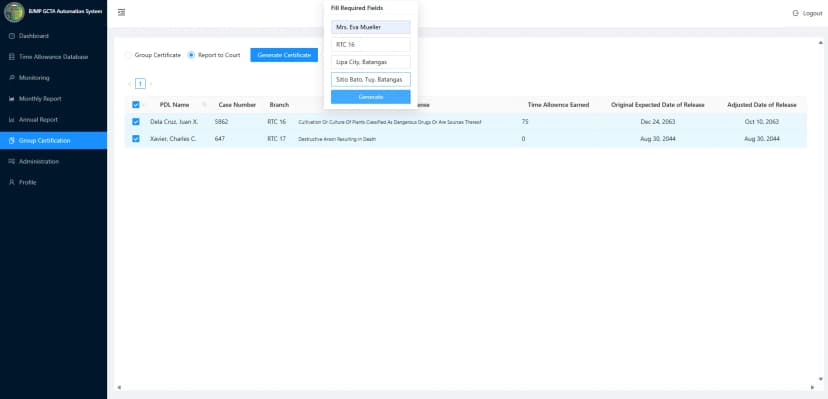Click the Dashboard icon in sidebar
Viewport: 828px width, 399px height.
(12, 36)
